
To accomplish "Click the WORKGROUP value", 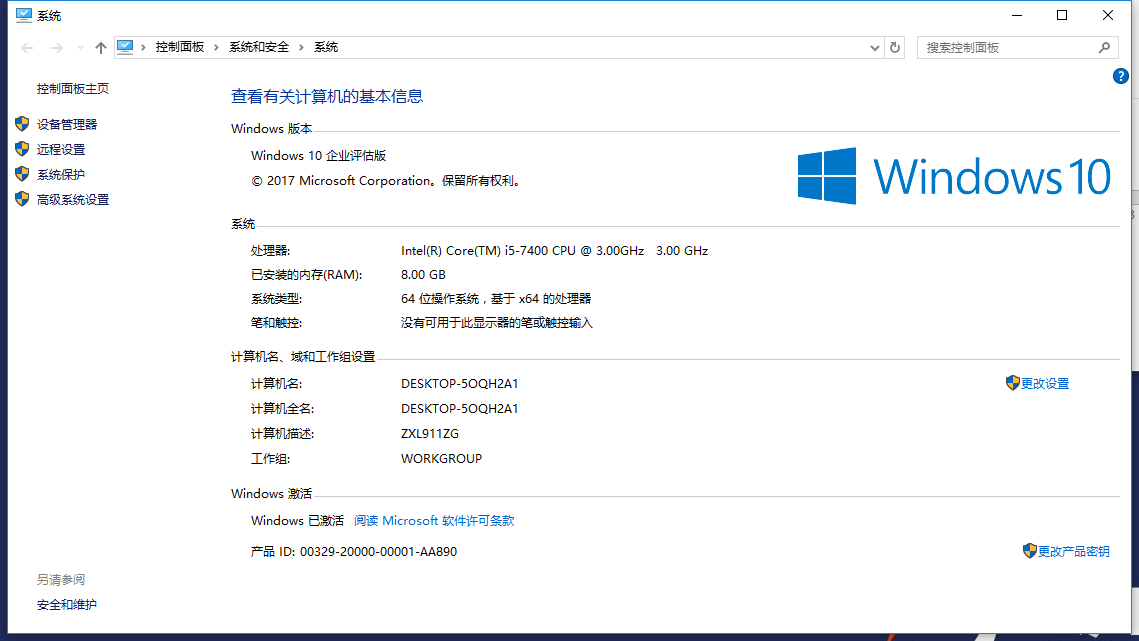I will (441, 459).
